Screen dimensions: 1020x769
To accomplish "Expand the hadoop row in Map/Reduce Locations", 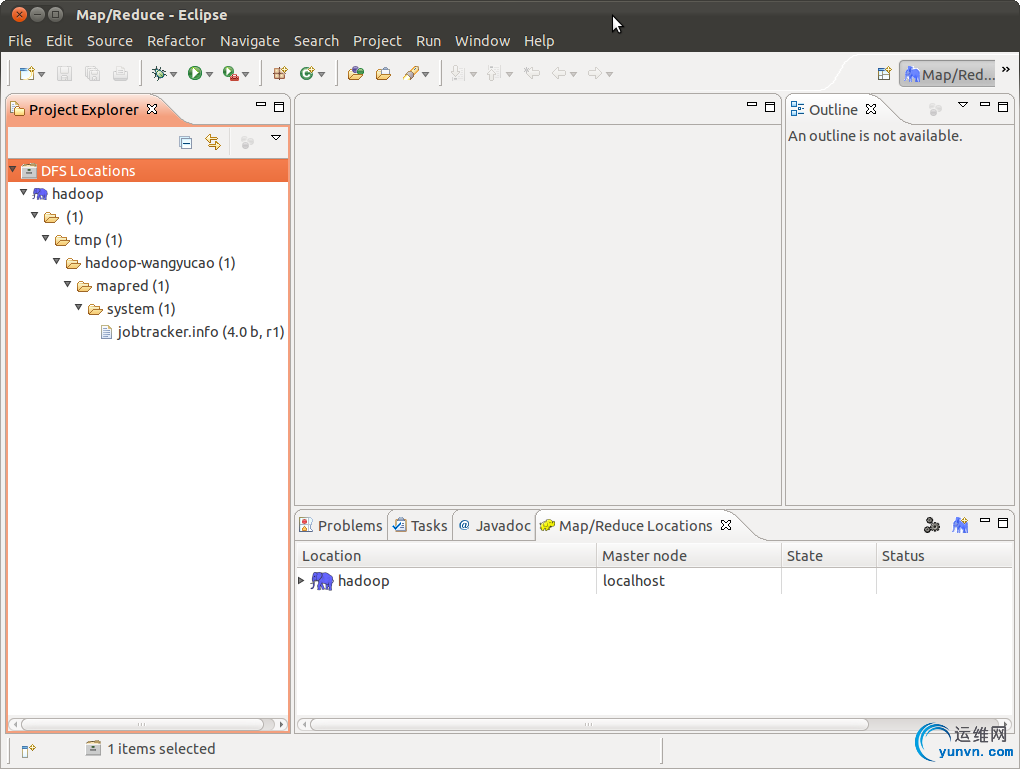I will (x=301, y=580).
